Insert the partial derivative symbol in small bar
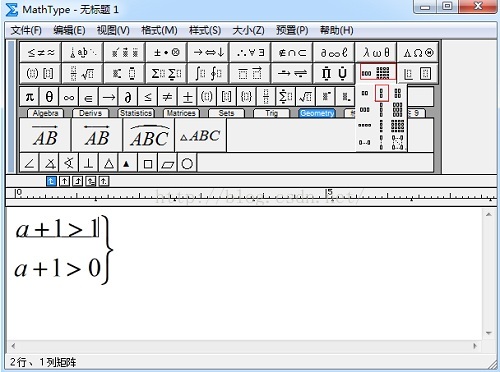This screenshot has width=500, height=372. [x=128, y=97]
